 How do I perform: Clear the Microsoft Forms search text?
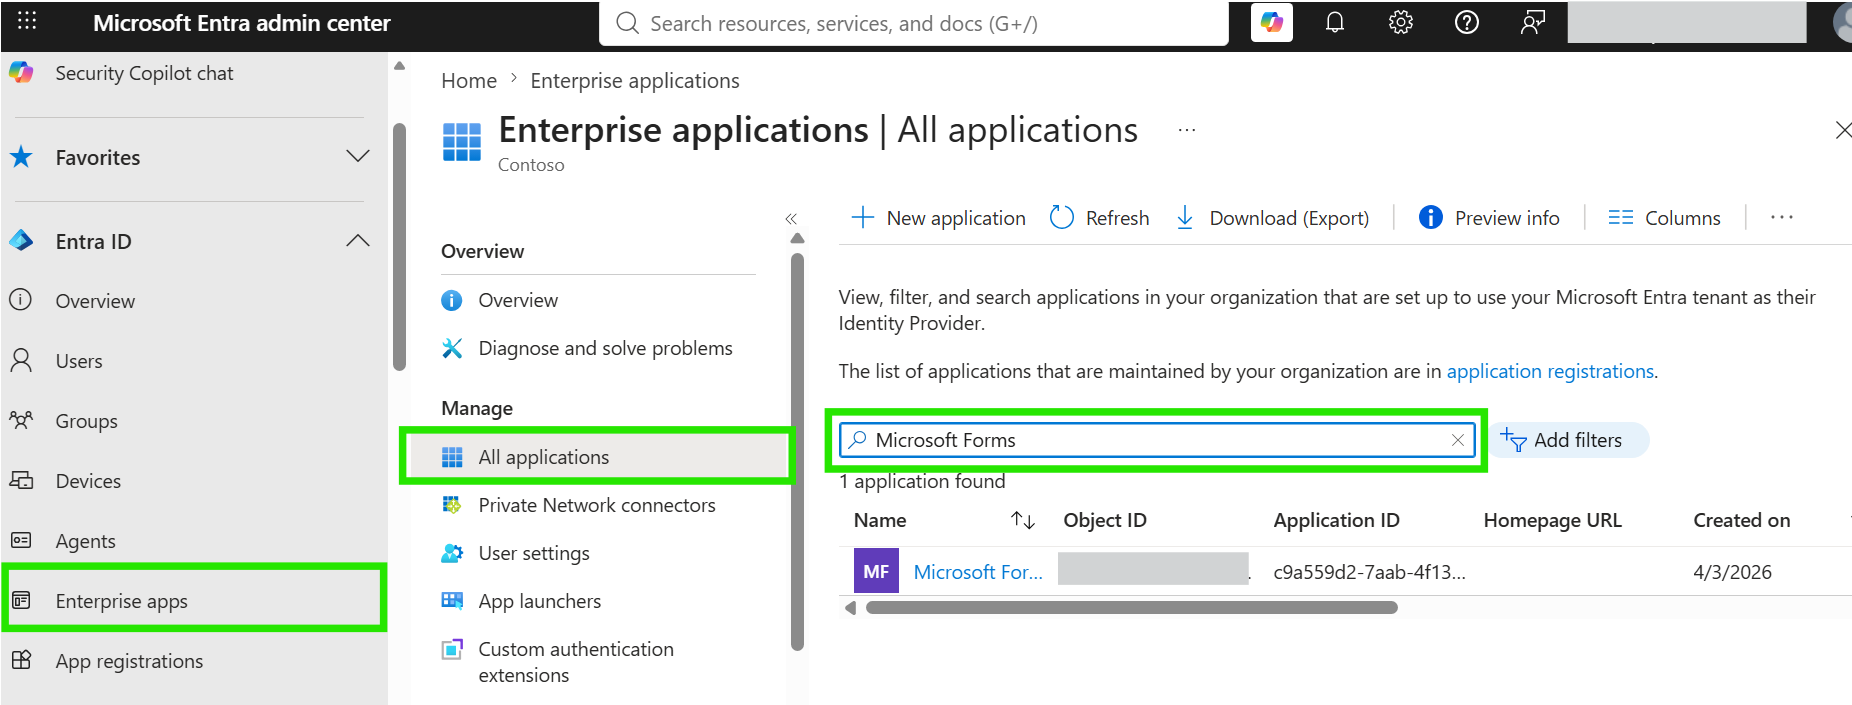click(x=1458, y=440)
